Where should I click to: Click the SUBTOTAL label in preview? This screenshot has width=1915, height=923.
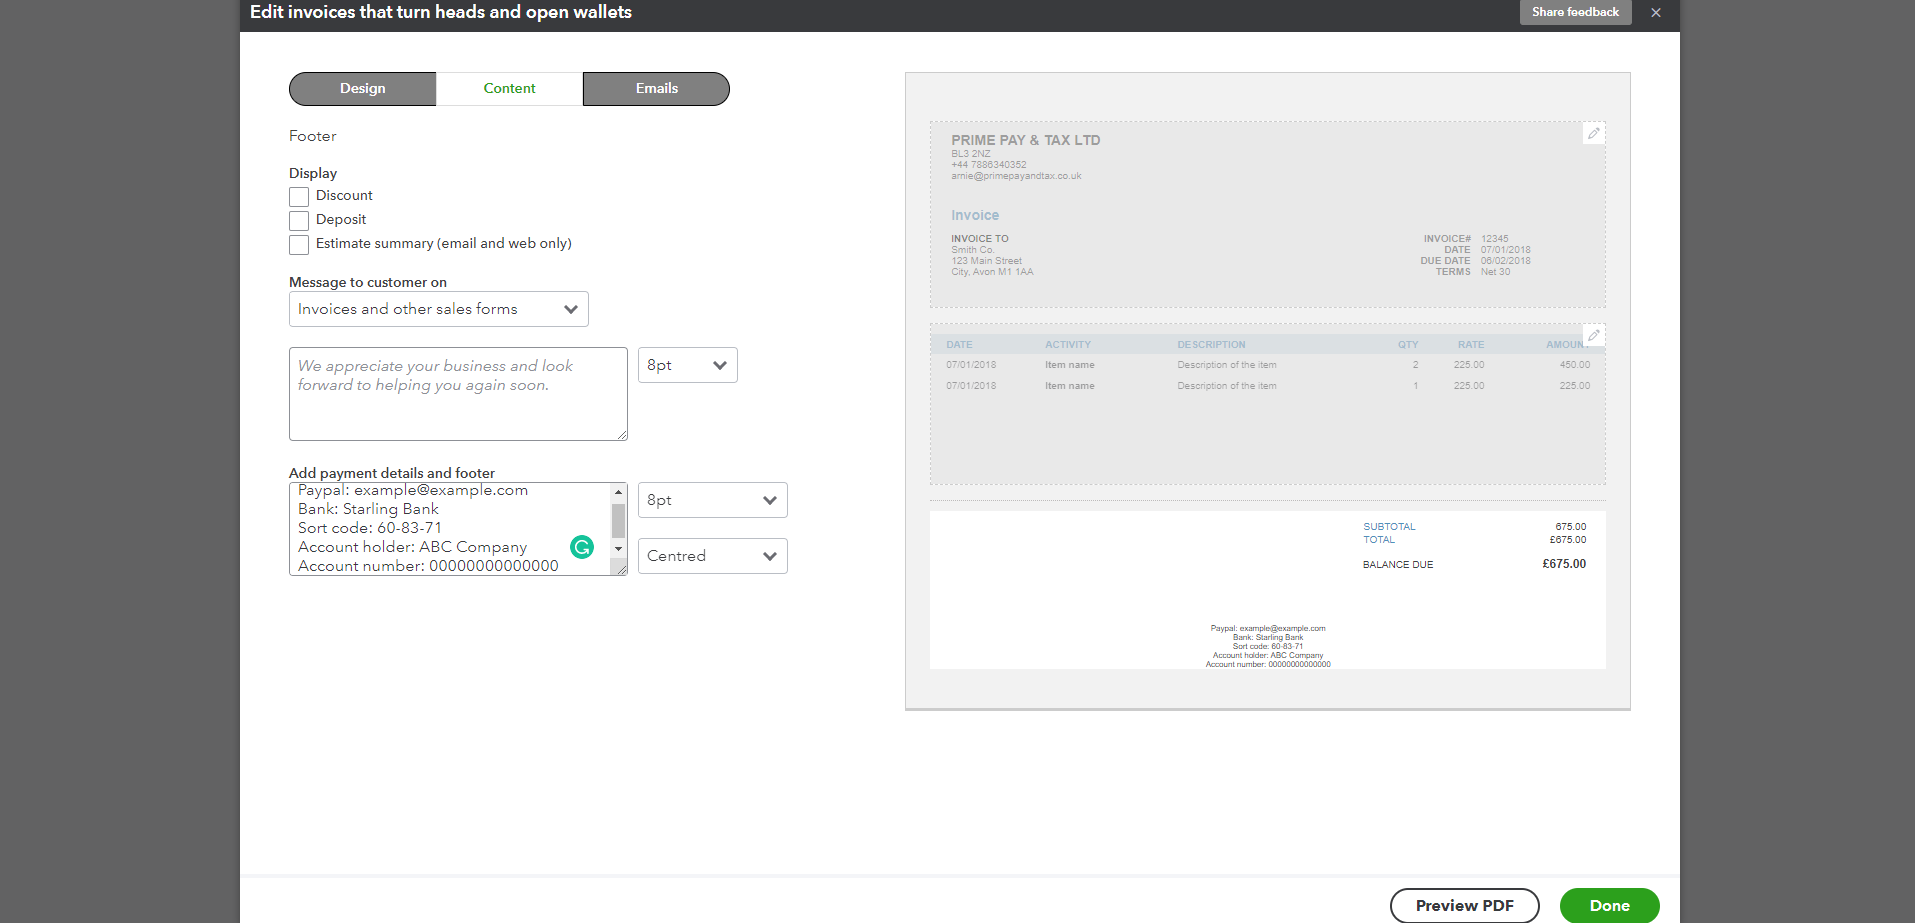tap(1389, 527)
